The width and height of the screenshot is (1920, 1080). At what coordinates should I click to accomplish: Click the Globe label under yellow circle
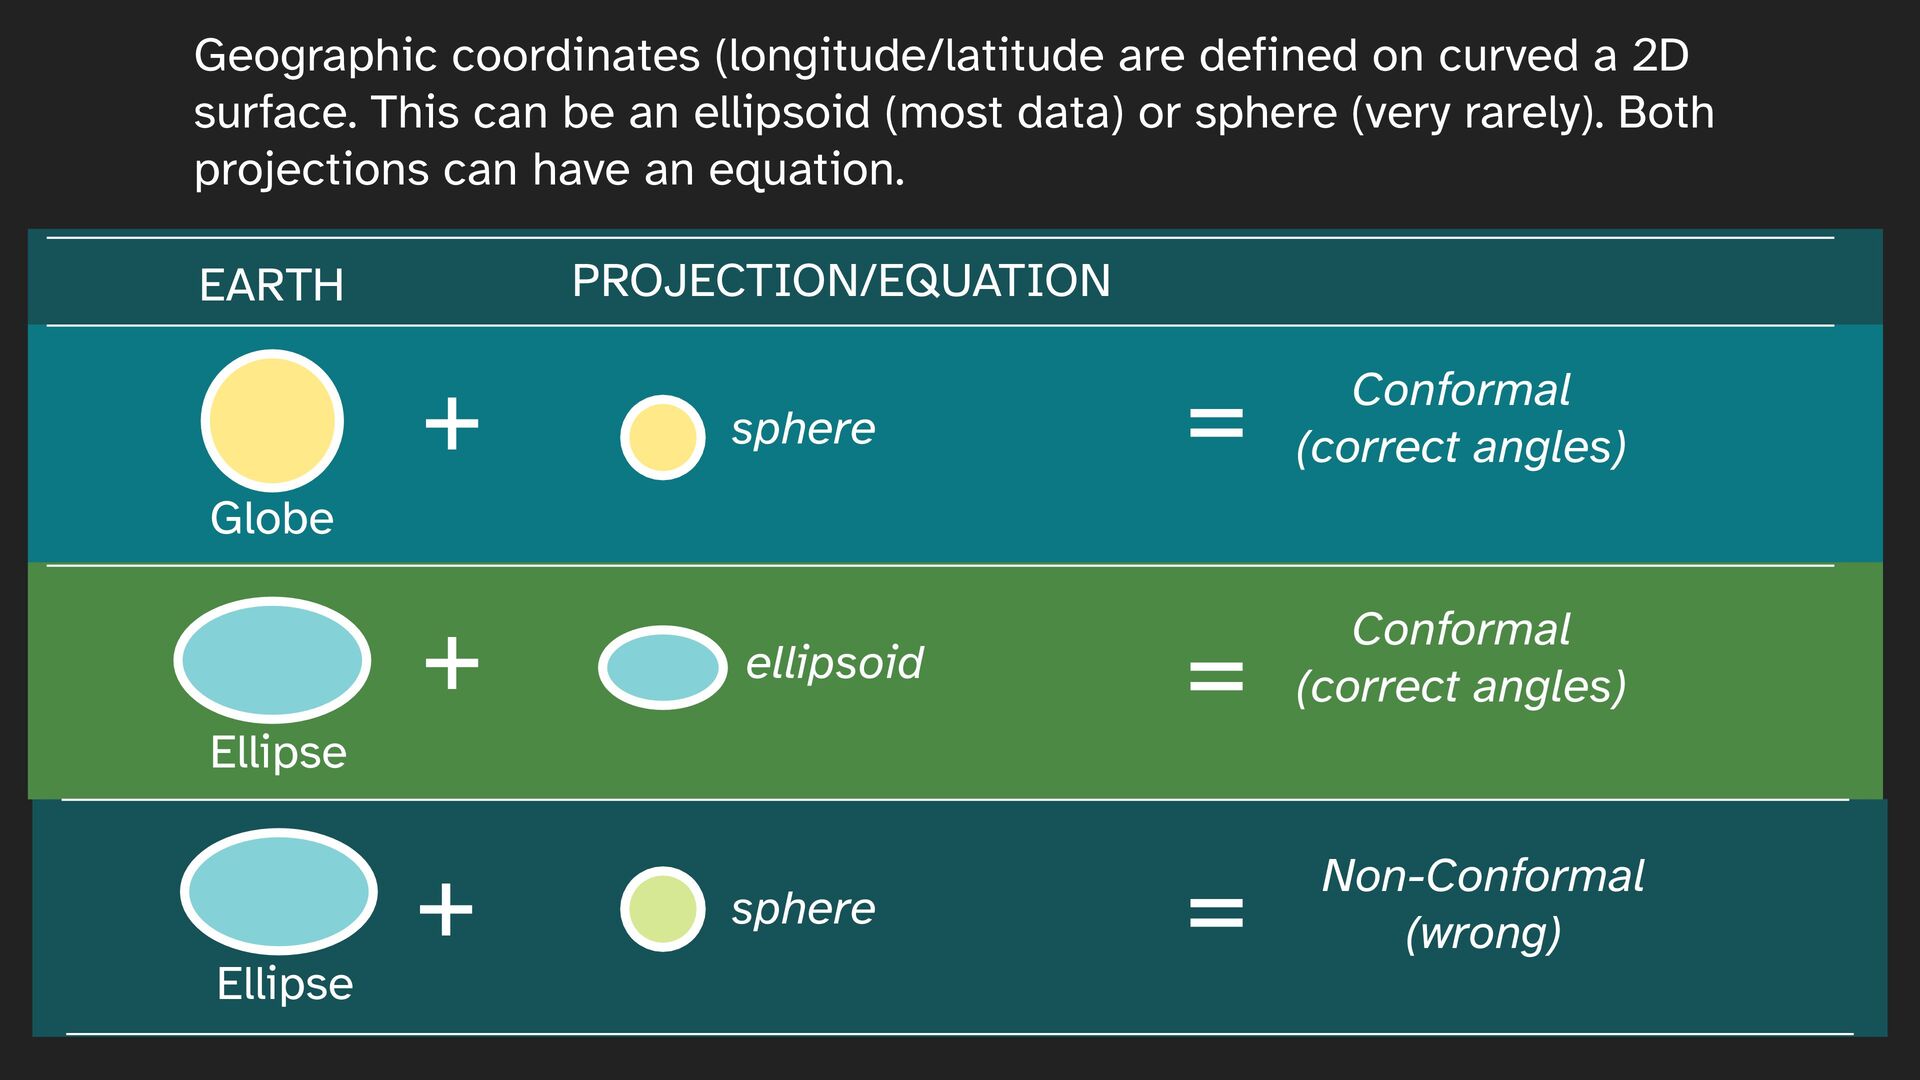[272, 518]
